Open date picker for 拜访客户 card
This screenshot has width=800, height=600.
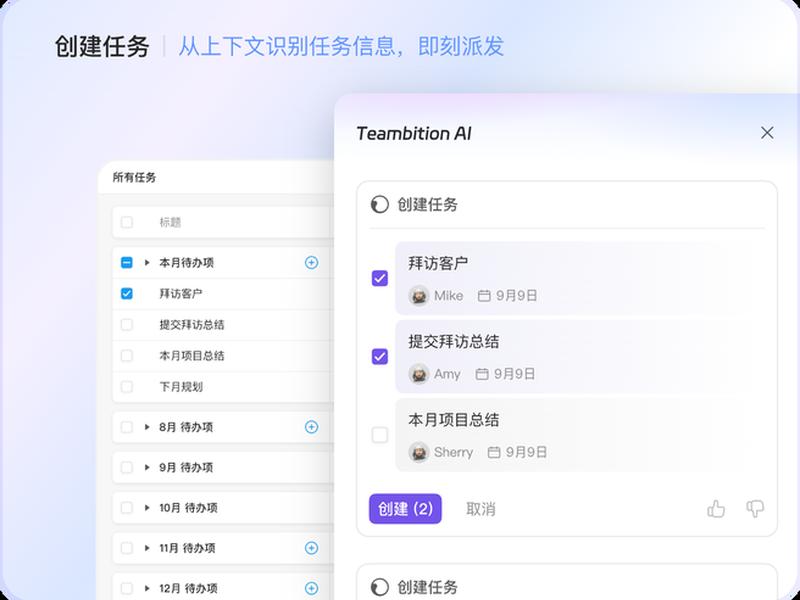[484, 295]
